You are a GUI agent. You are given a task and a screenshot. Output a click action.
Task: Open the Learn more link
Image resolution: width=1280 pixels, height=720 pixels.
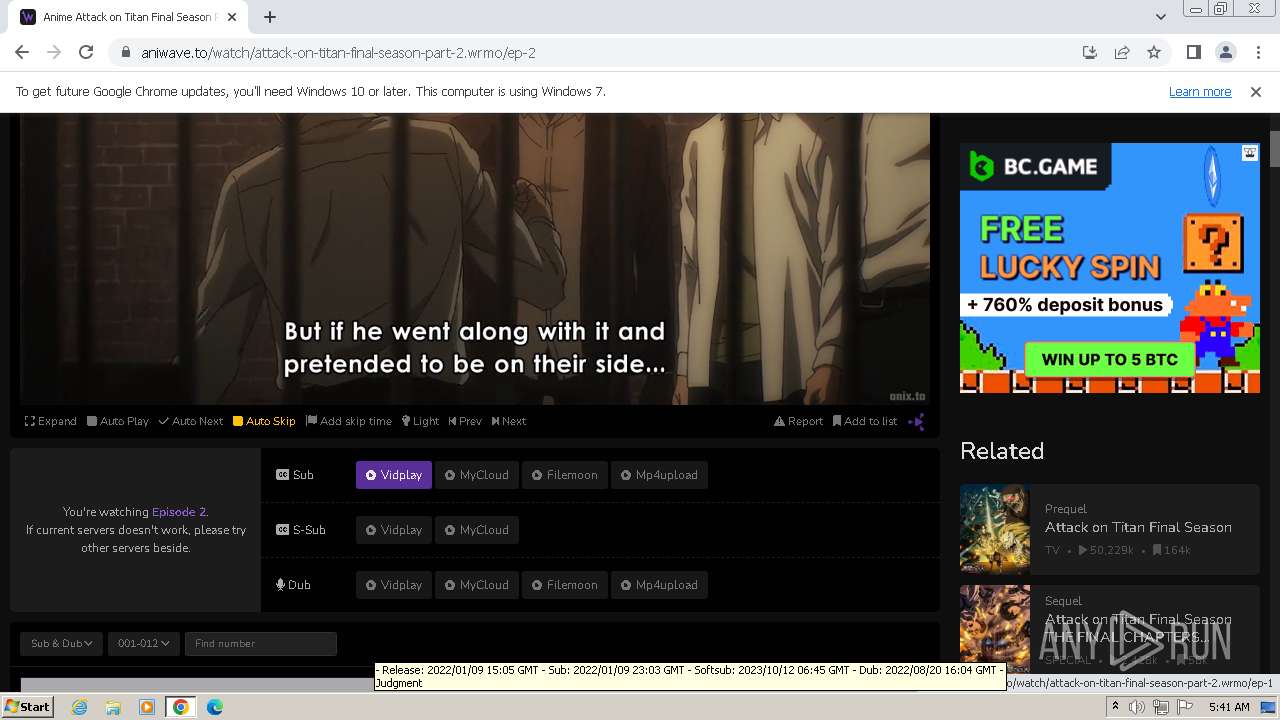click(x=1200, y=91)
